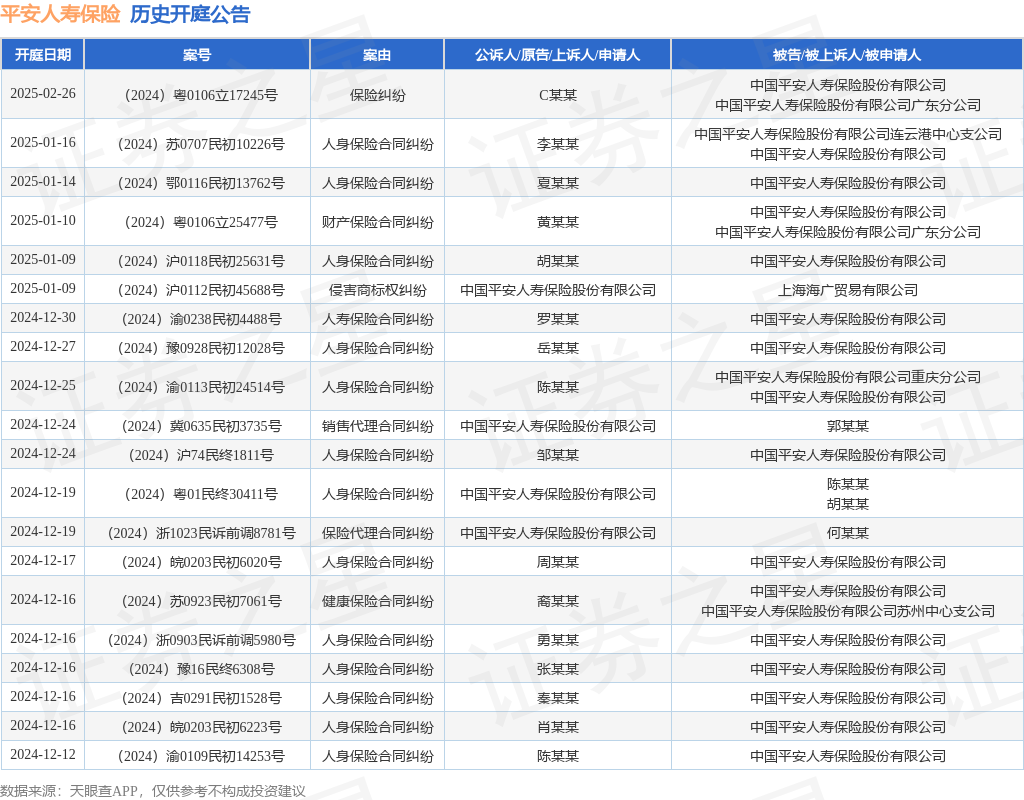Click plaintiff C某某

click(558, 95)
